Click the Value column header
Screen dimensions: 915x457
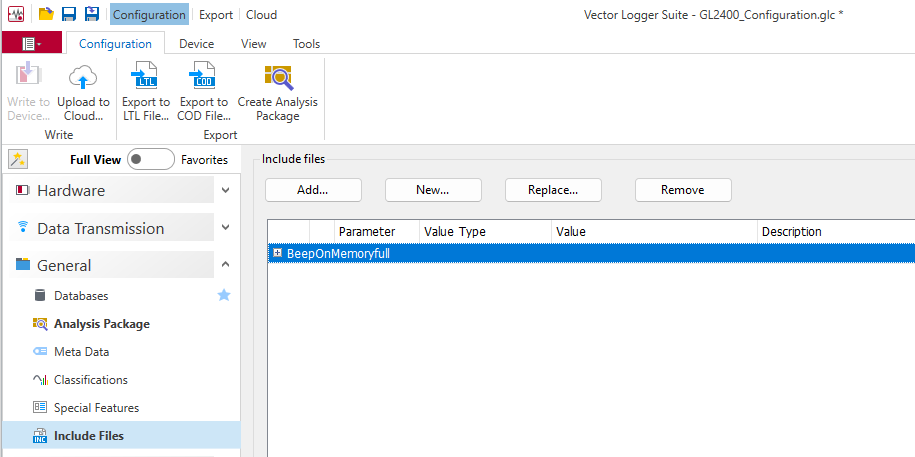point(655,232)
